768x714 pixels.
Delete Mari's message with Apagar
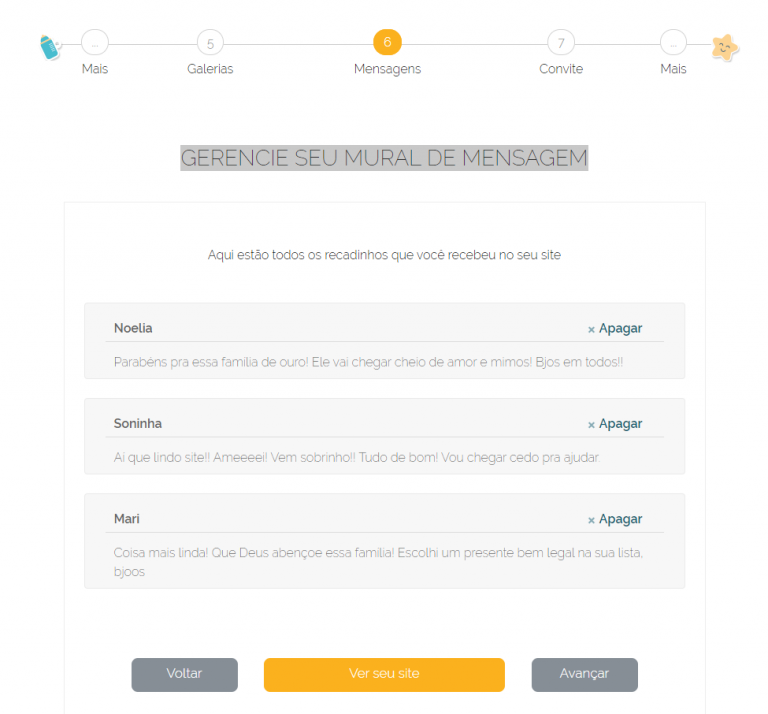point(621,519)
